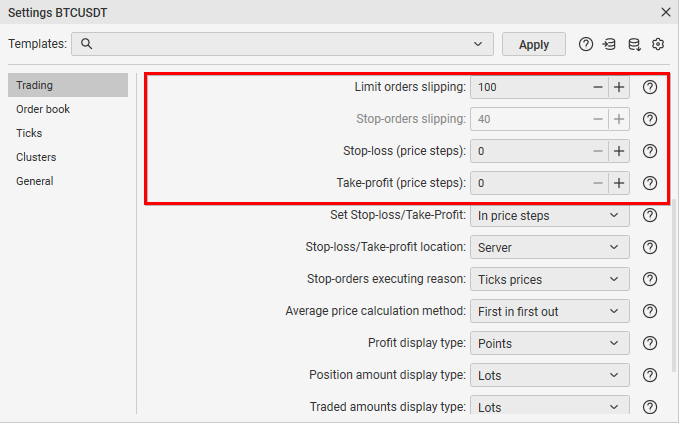
Task: Open the Templates dropdown arrow
Action: (478, 44)
